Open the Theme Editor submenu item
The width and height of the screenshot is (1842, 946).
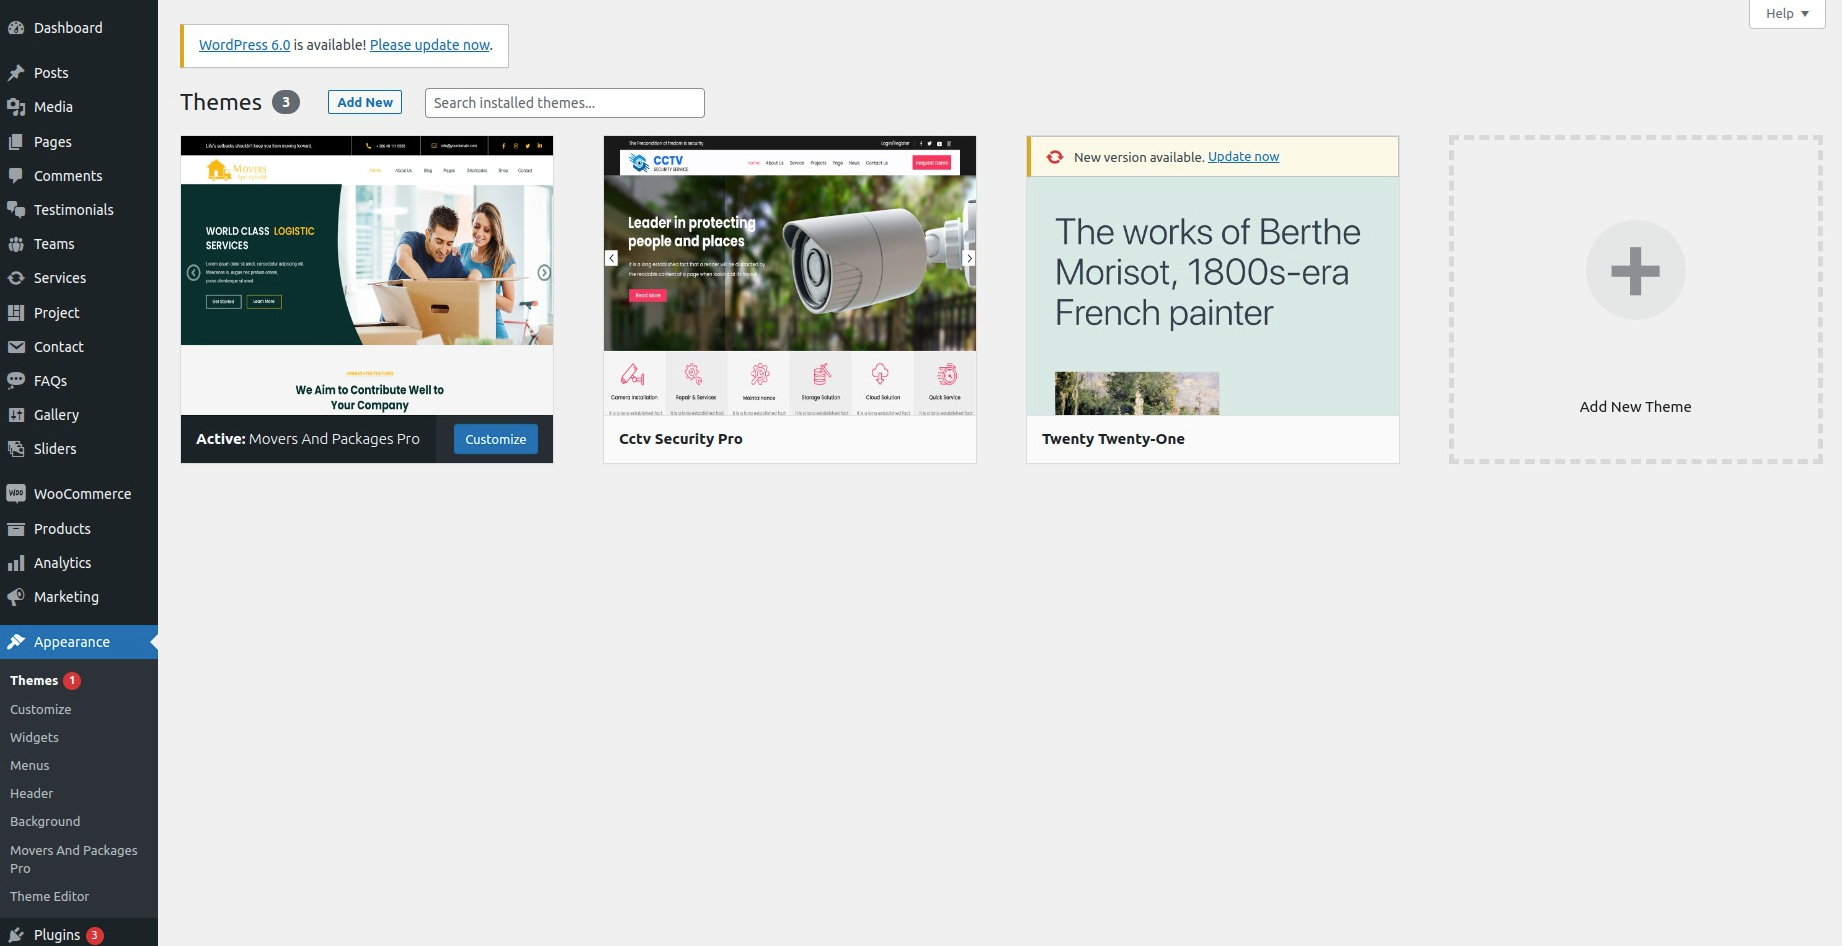pyautogui.click(x=50, y=897)
